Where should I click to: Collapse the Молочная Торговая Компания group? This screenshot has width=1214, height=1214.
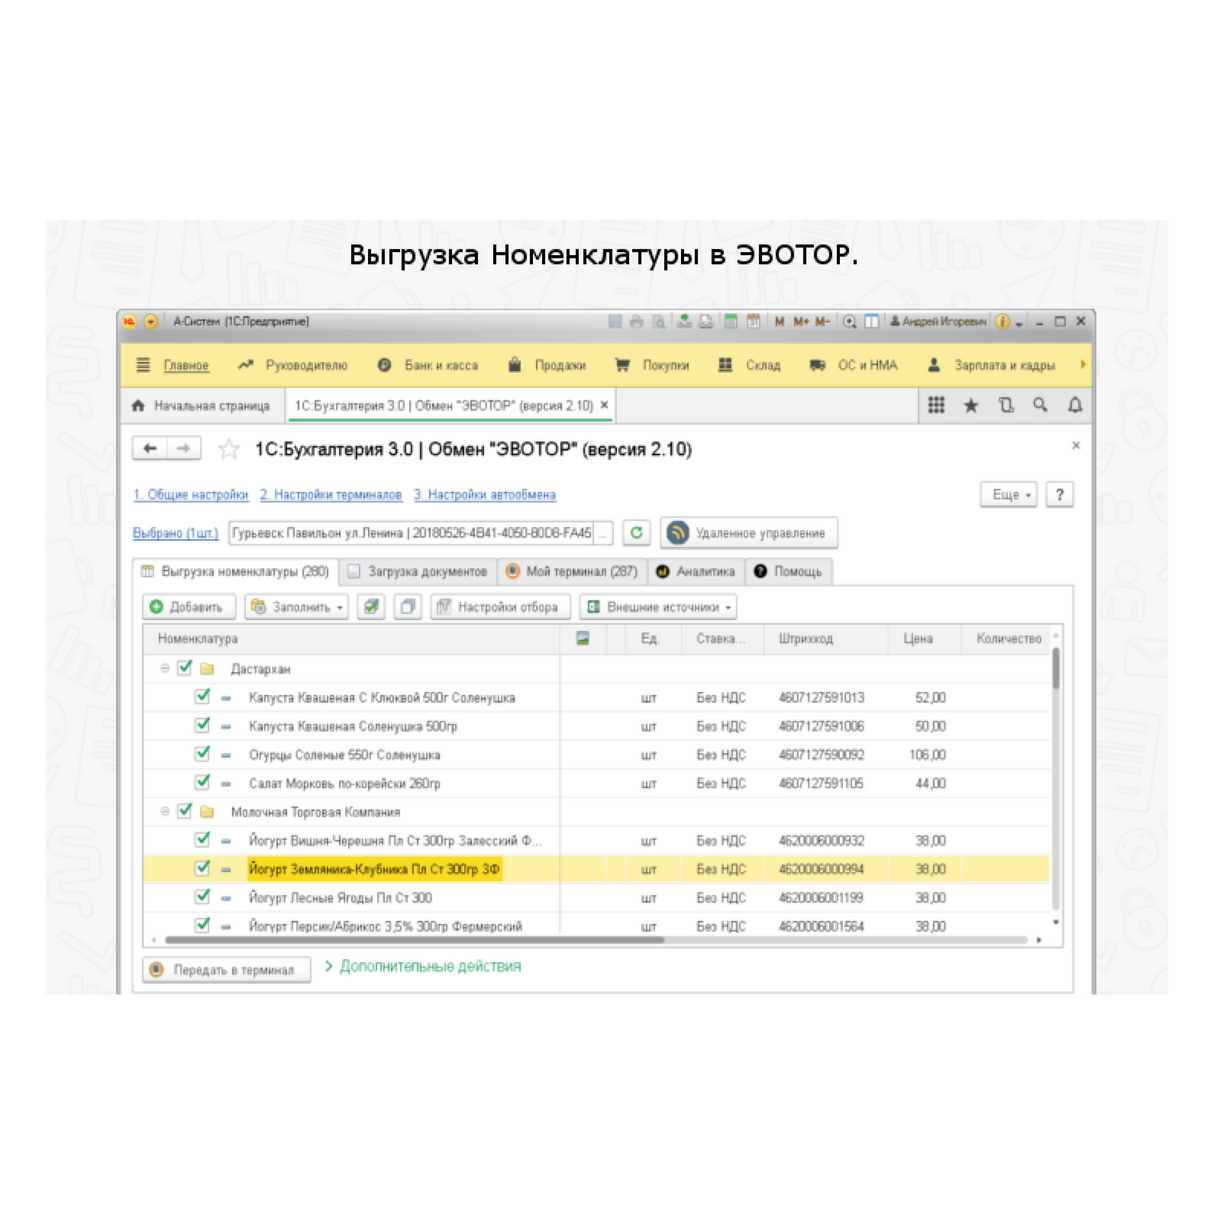pyautogui.click(x=165, y=811)
